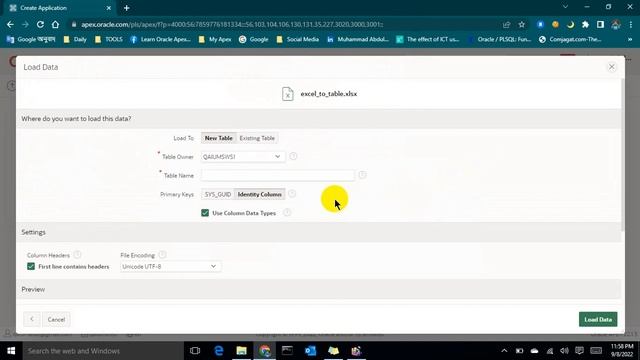Viewport: 640px width, 360px height.
Task: Select the Create Application browser tab
Action: click(x=60, y=8)
